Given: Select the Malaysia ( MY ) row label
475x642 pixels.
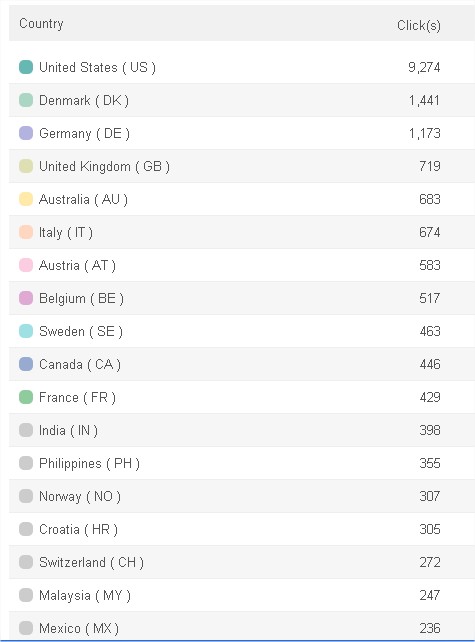Looking at the screenshot, I should [x=85, y=595].
